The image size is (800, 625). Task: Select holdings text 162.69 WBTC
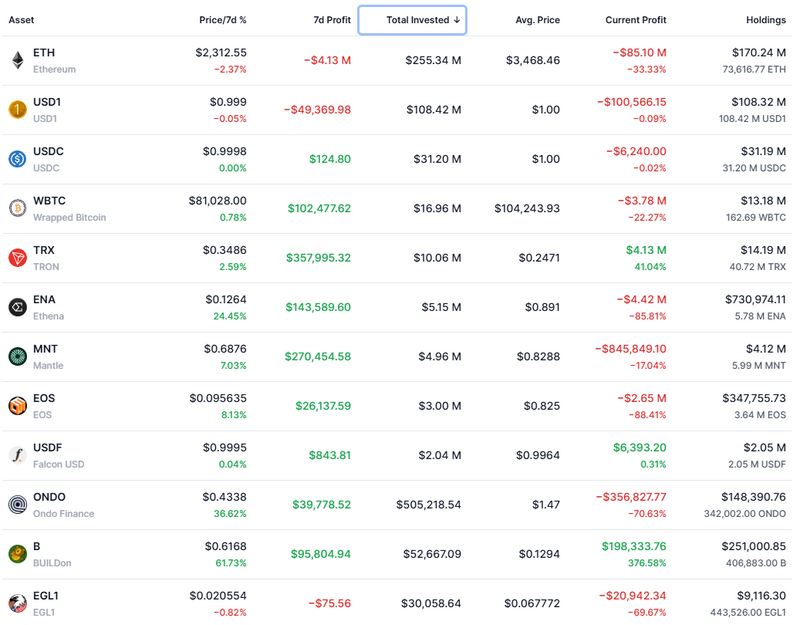(756, 217)
